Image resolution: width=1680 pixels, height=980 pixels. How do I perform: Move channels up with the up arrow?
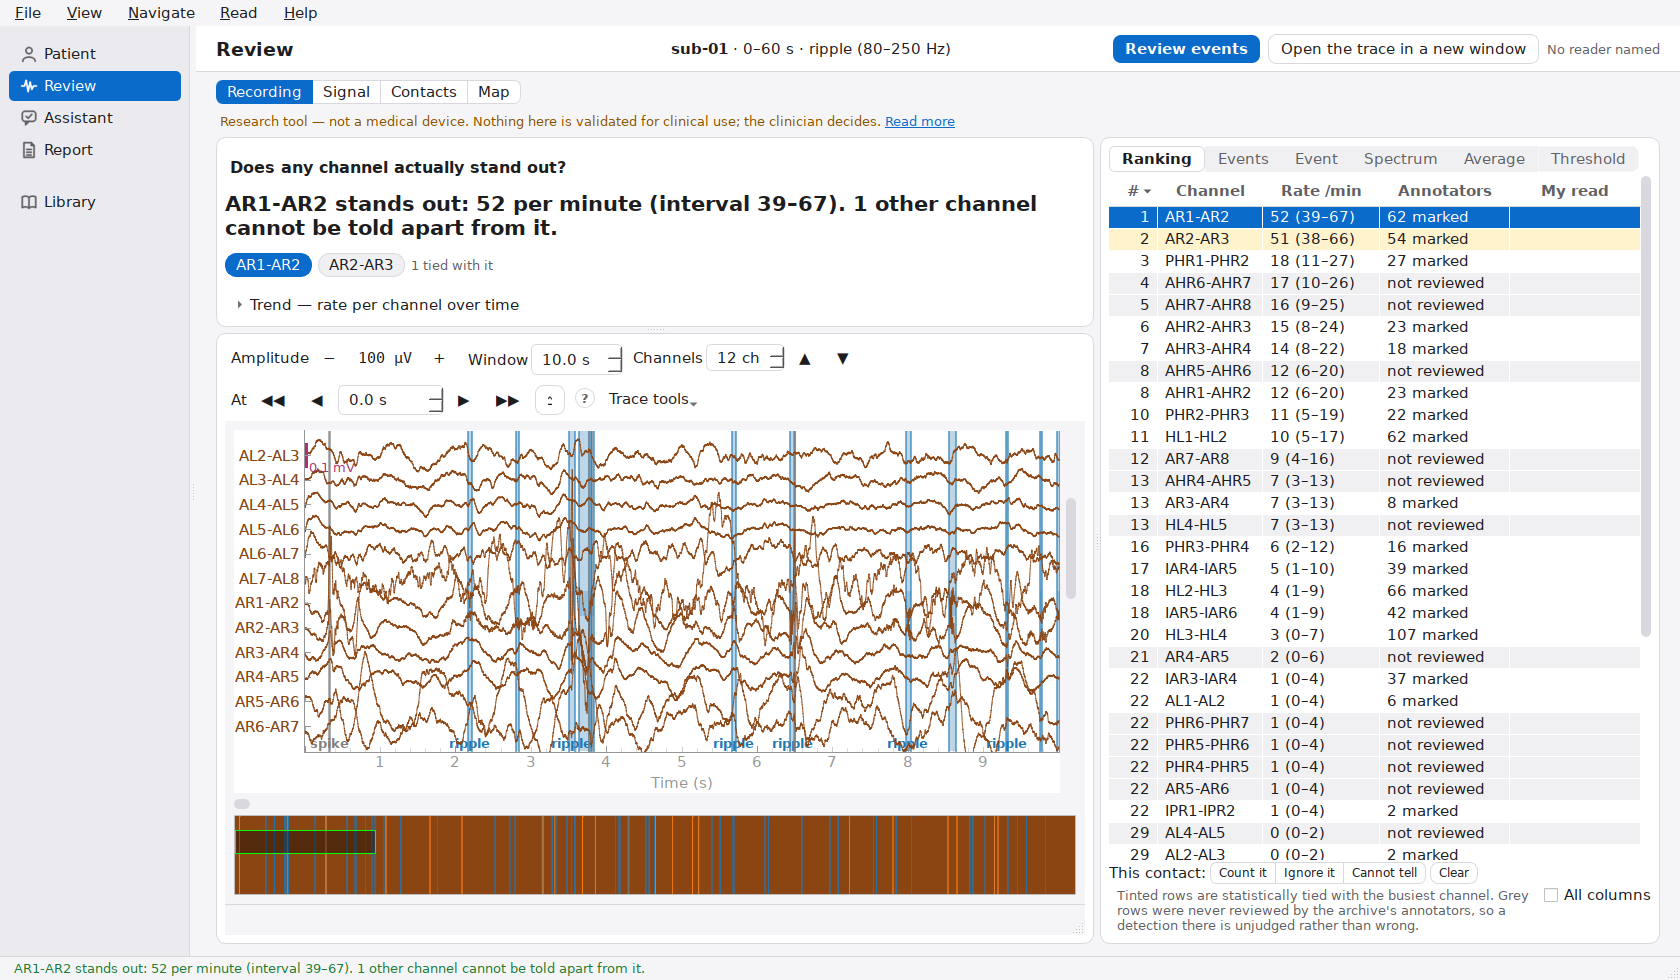pos(805,359)
